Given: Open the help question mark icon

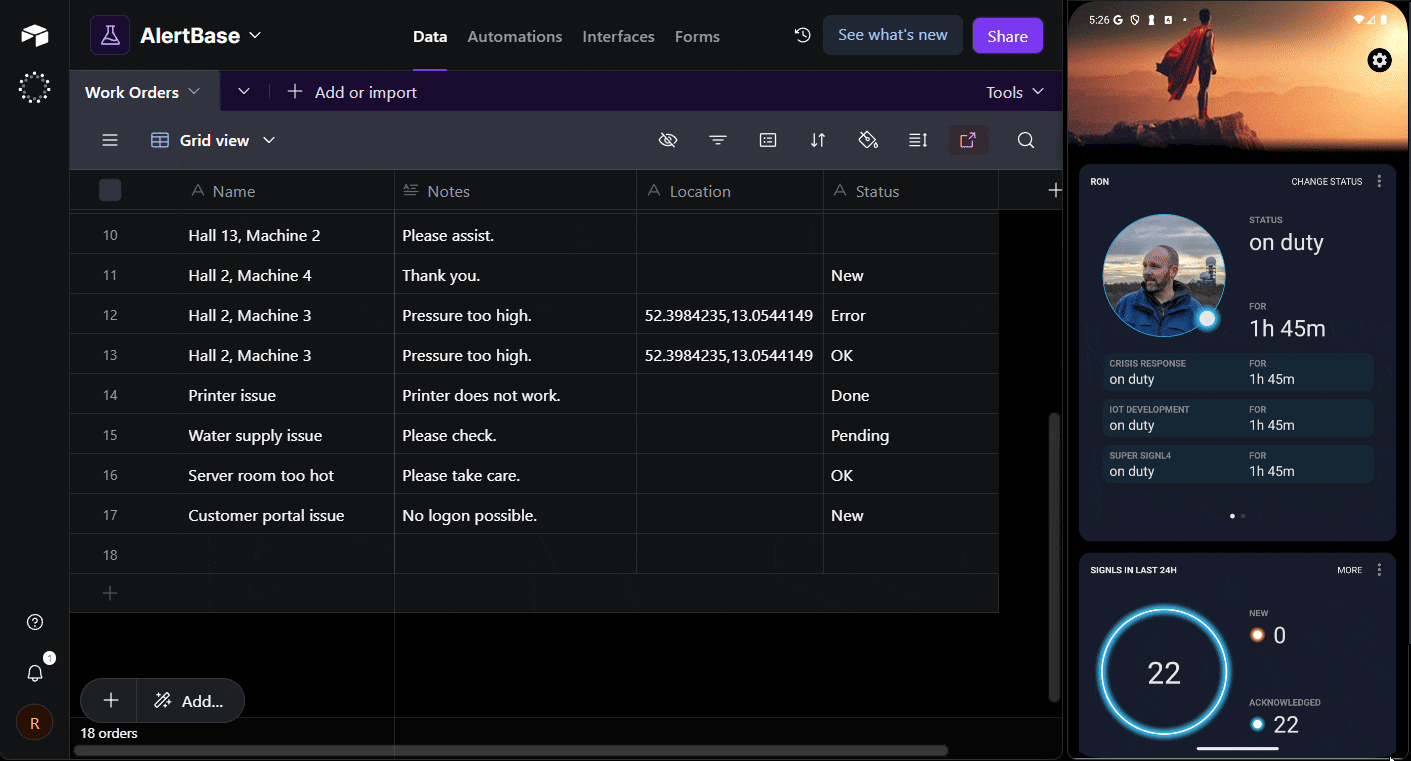Looking at the screenshot, I should [35, 622].
